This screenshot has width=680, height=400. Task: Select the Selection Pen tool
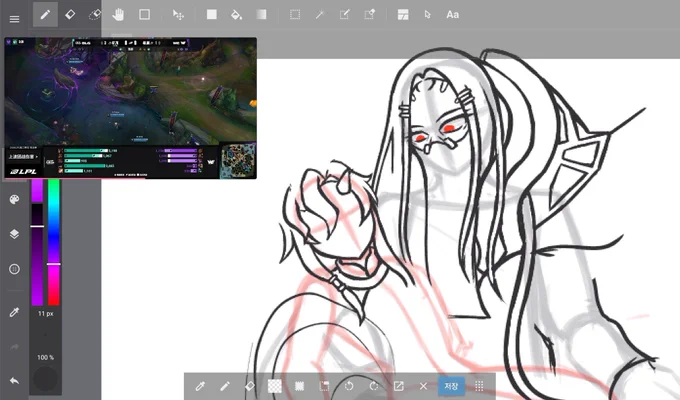click(x=345, y=15)
